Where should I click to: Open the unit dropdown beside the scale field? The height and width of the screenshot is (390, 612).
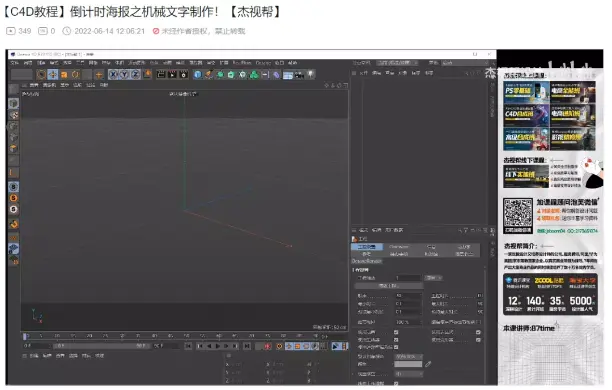(434, 278)
